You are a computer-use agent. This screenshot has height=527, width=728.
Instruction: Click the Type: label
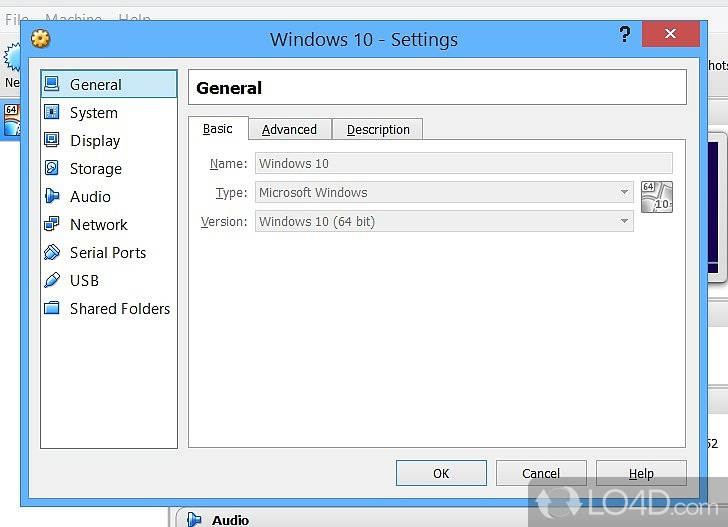point(231,193)
